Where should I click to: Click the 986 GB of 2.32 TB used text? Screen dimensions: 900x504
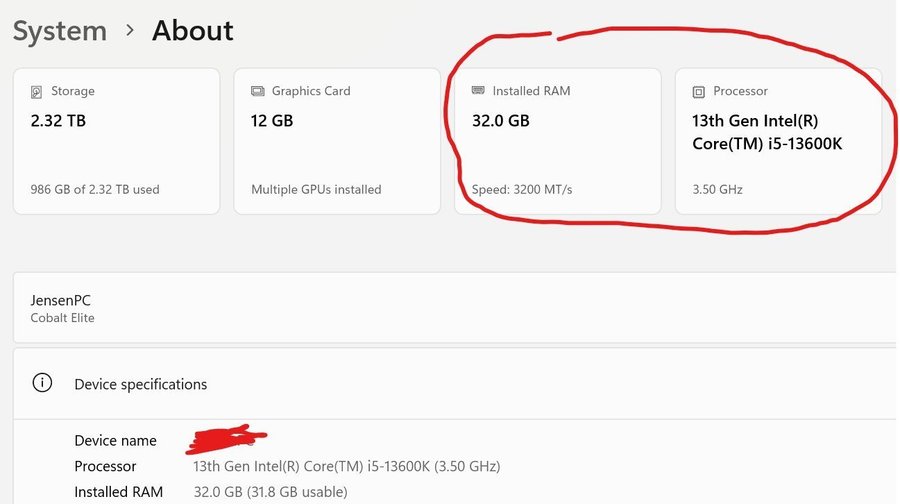pos(95,189)
